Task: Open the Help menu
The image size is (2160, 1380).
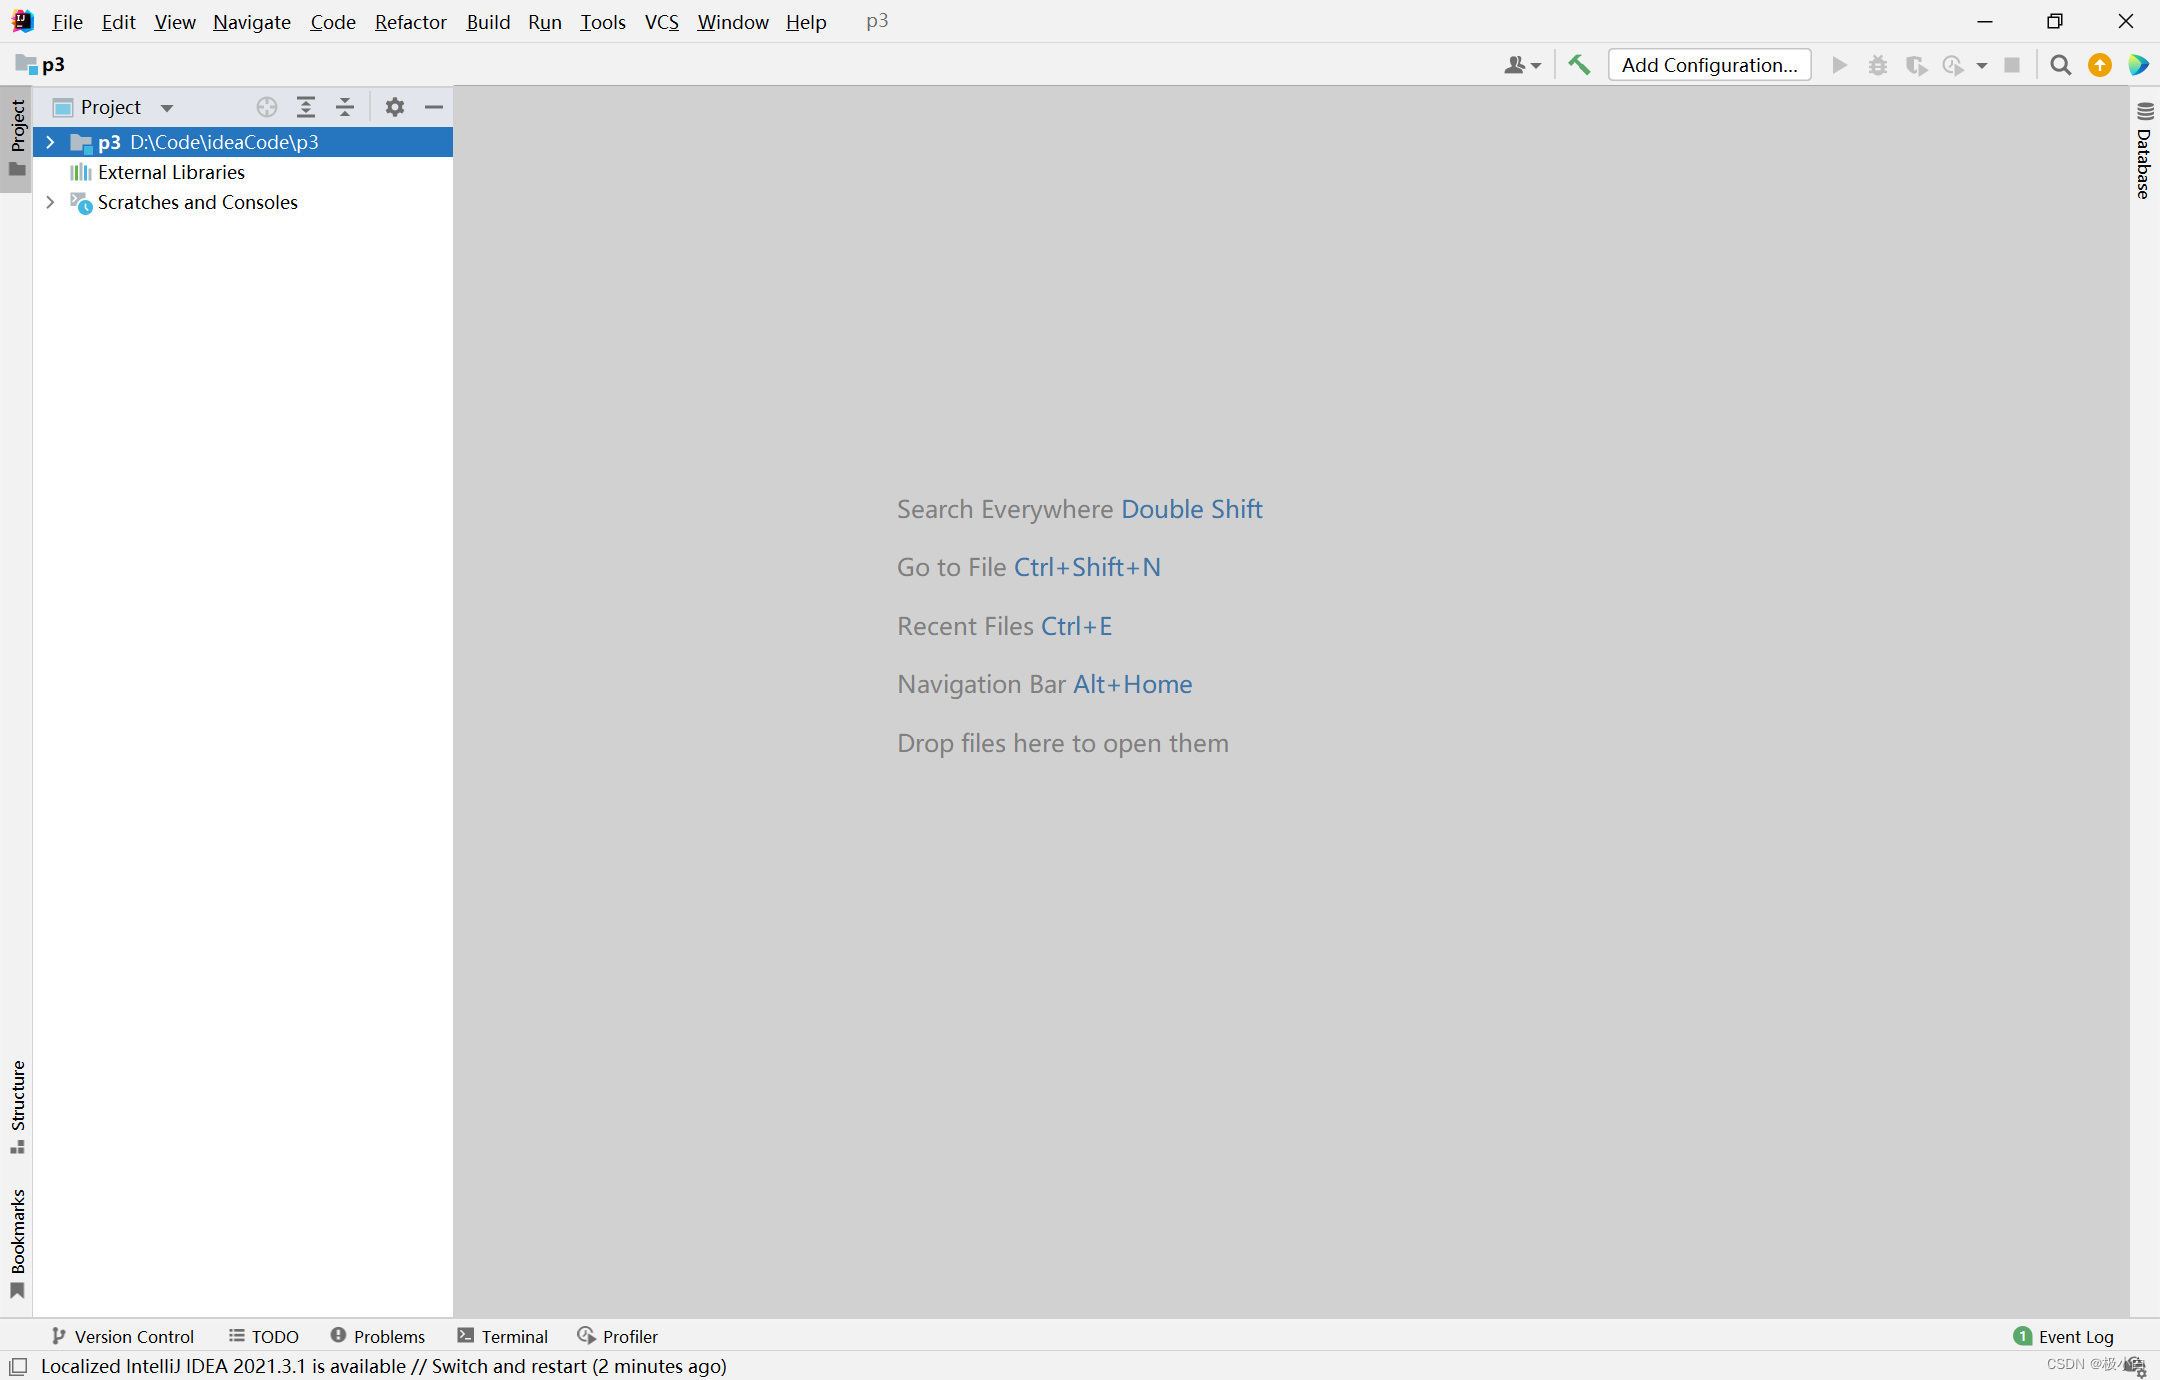Action: point(805,22)
